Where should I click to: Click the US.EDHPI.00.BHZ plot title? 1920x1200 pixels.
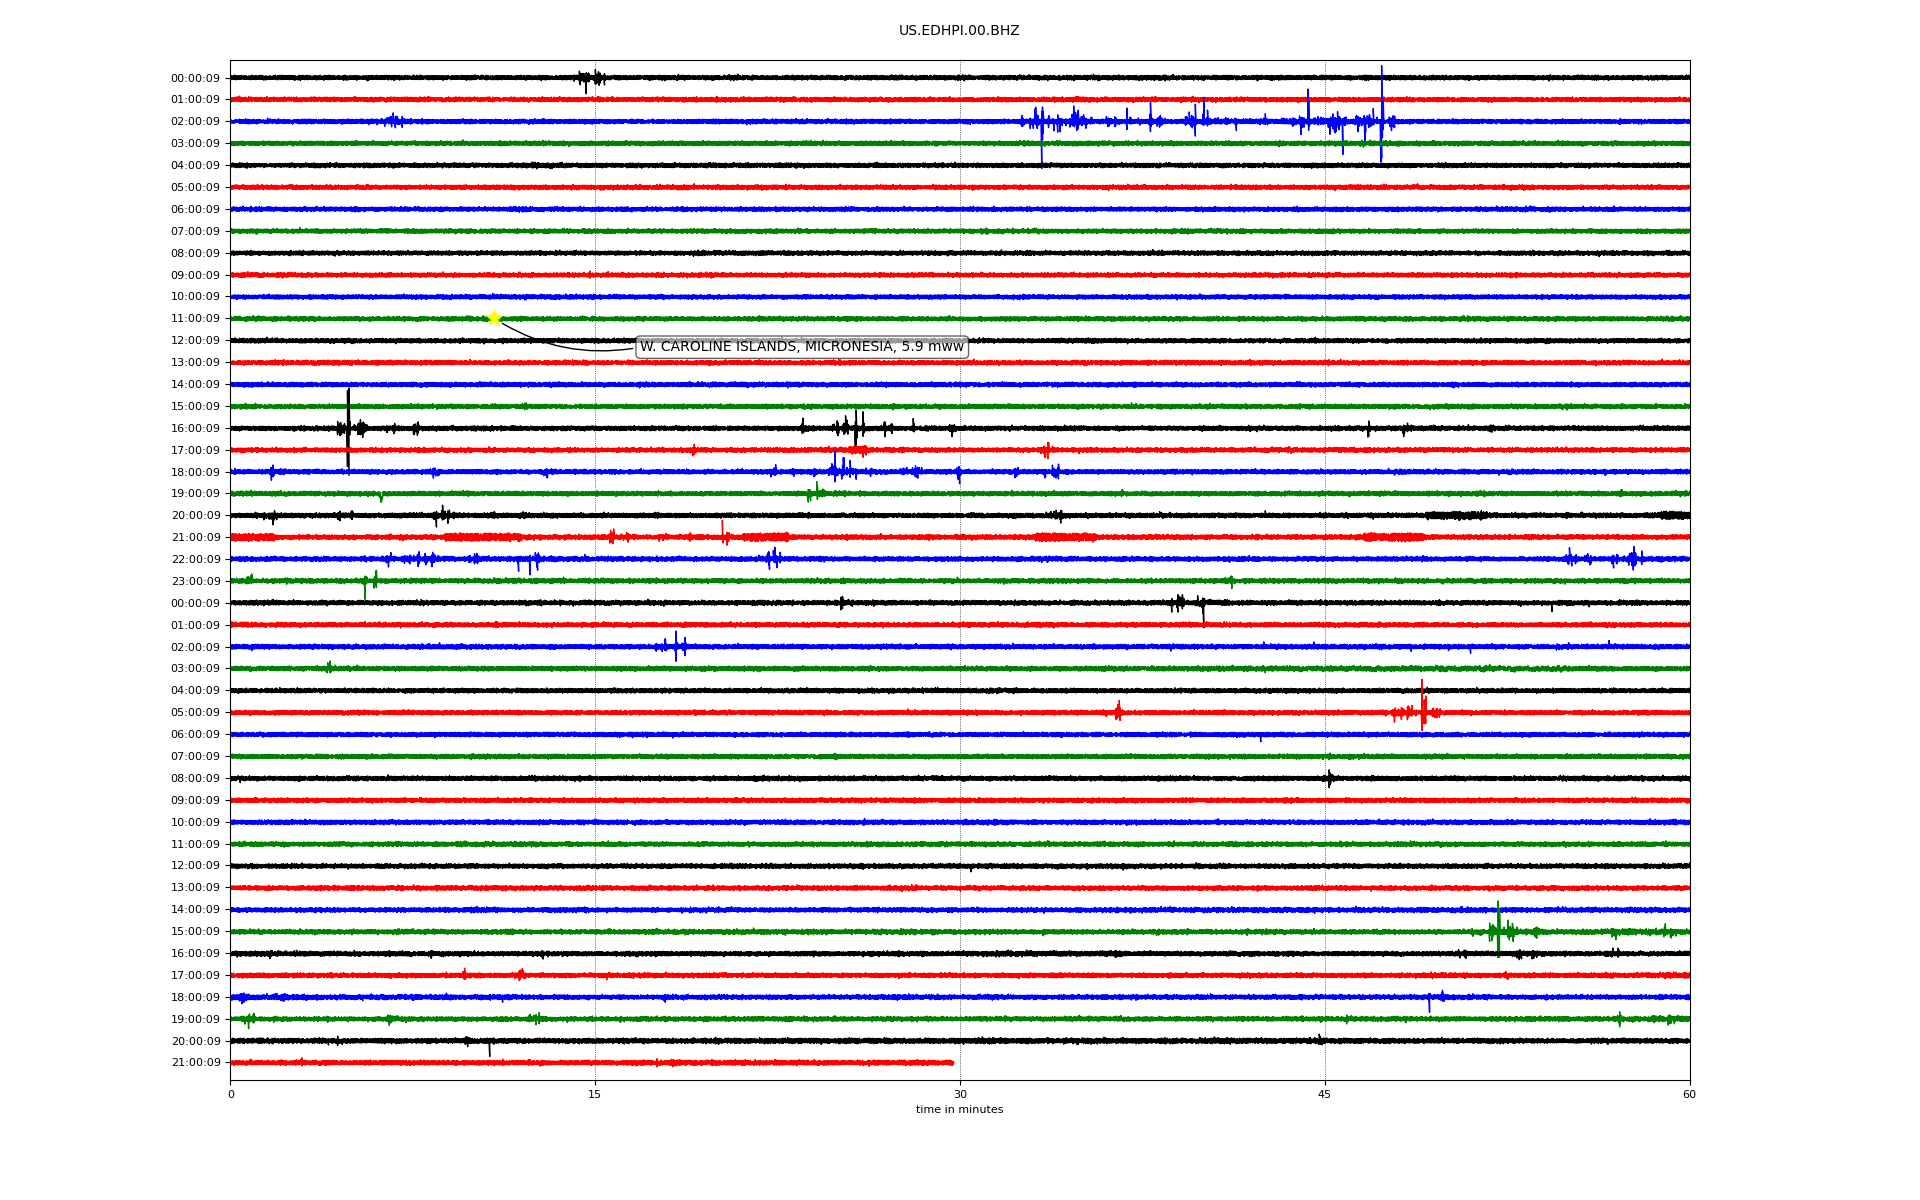coord(958,31)
